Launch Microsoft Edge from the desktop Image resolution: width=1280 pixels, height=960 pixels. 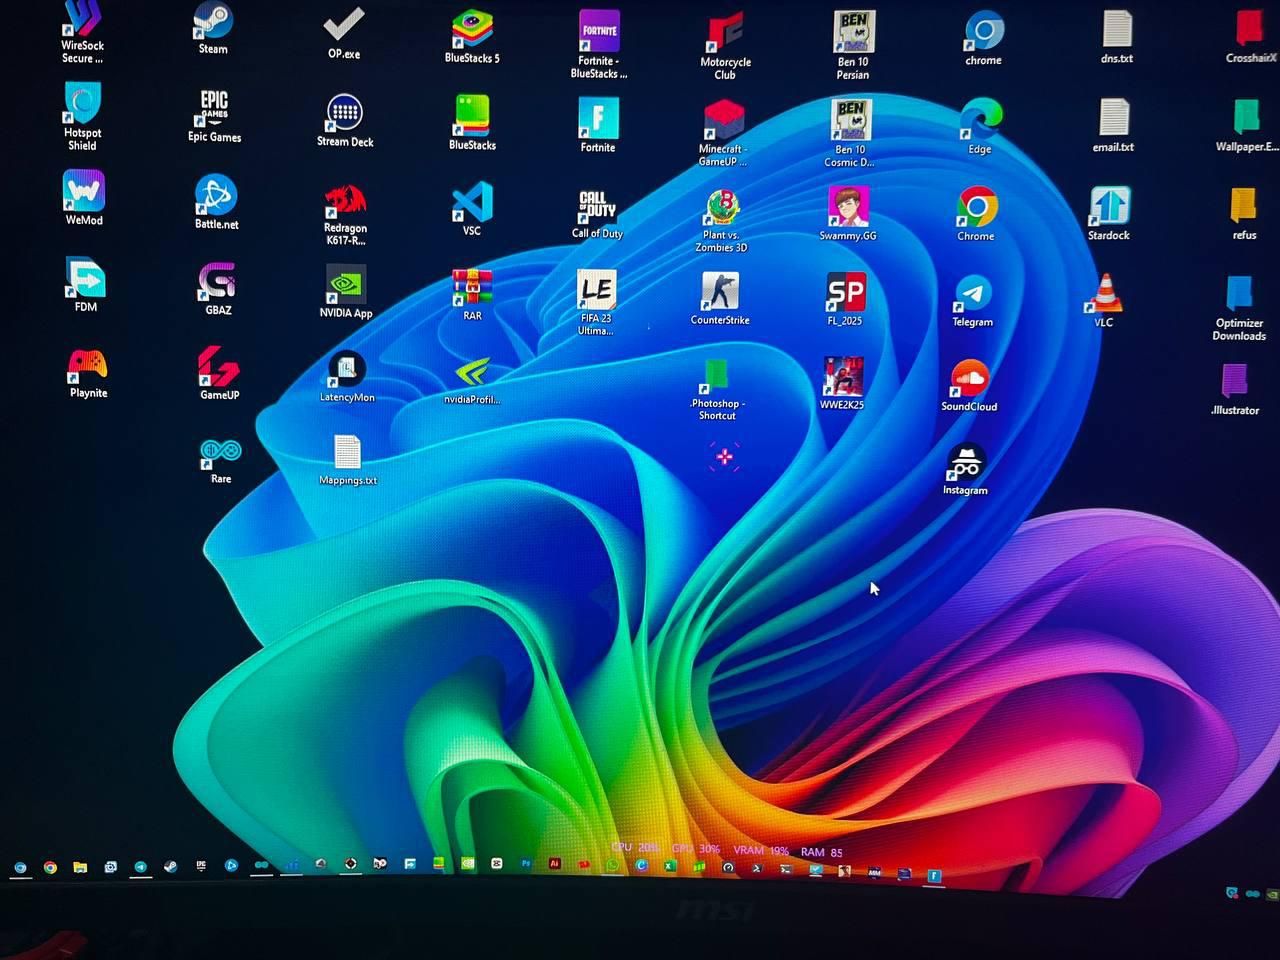click(x=980, y=127)
